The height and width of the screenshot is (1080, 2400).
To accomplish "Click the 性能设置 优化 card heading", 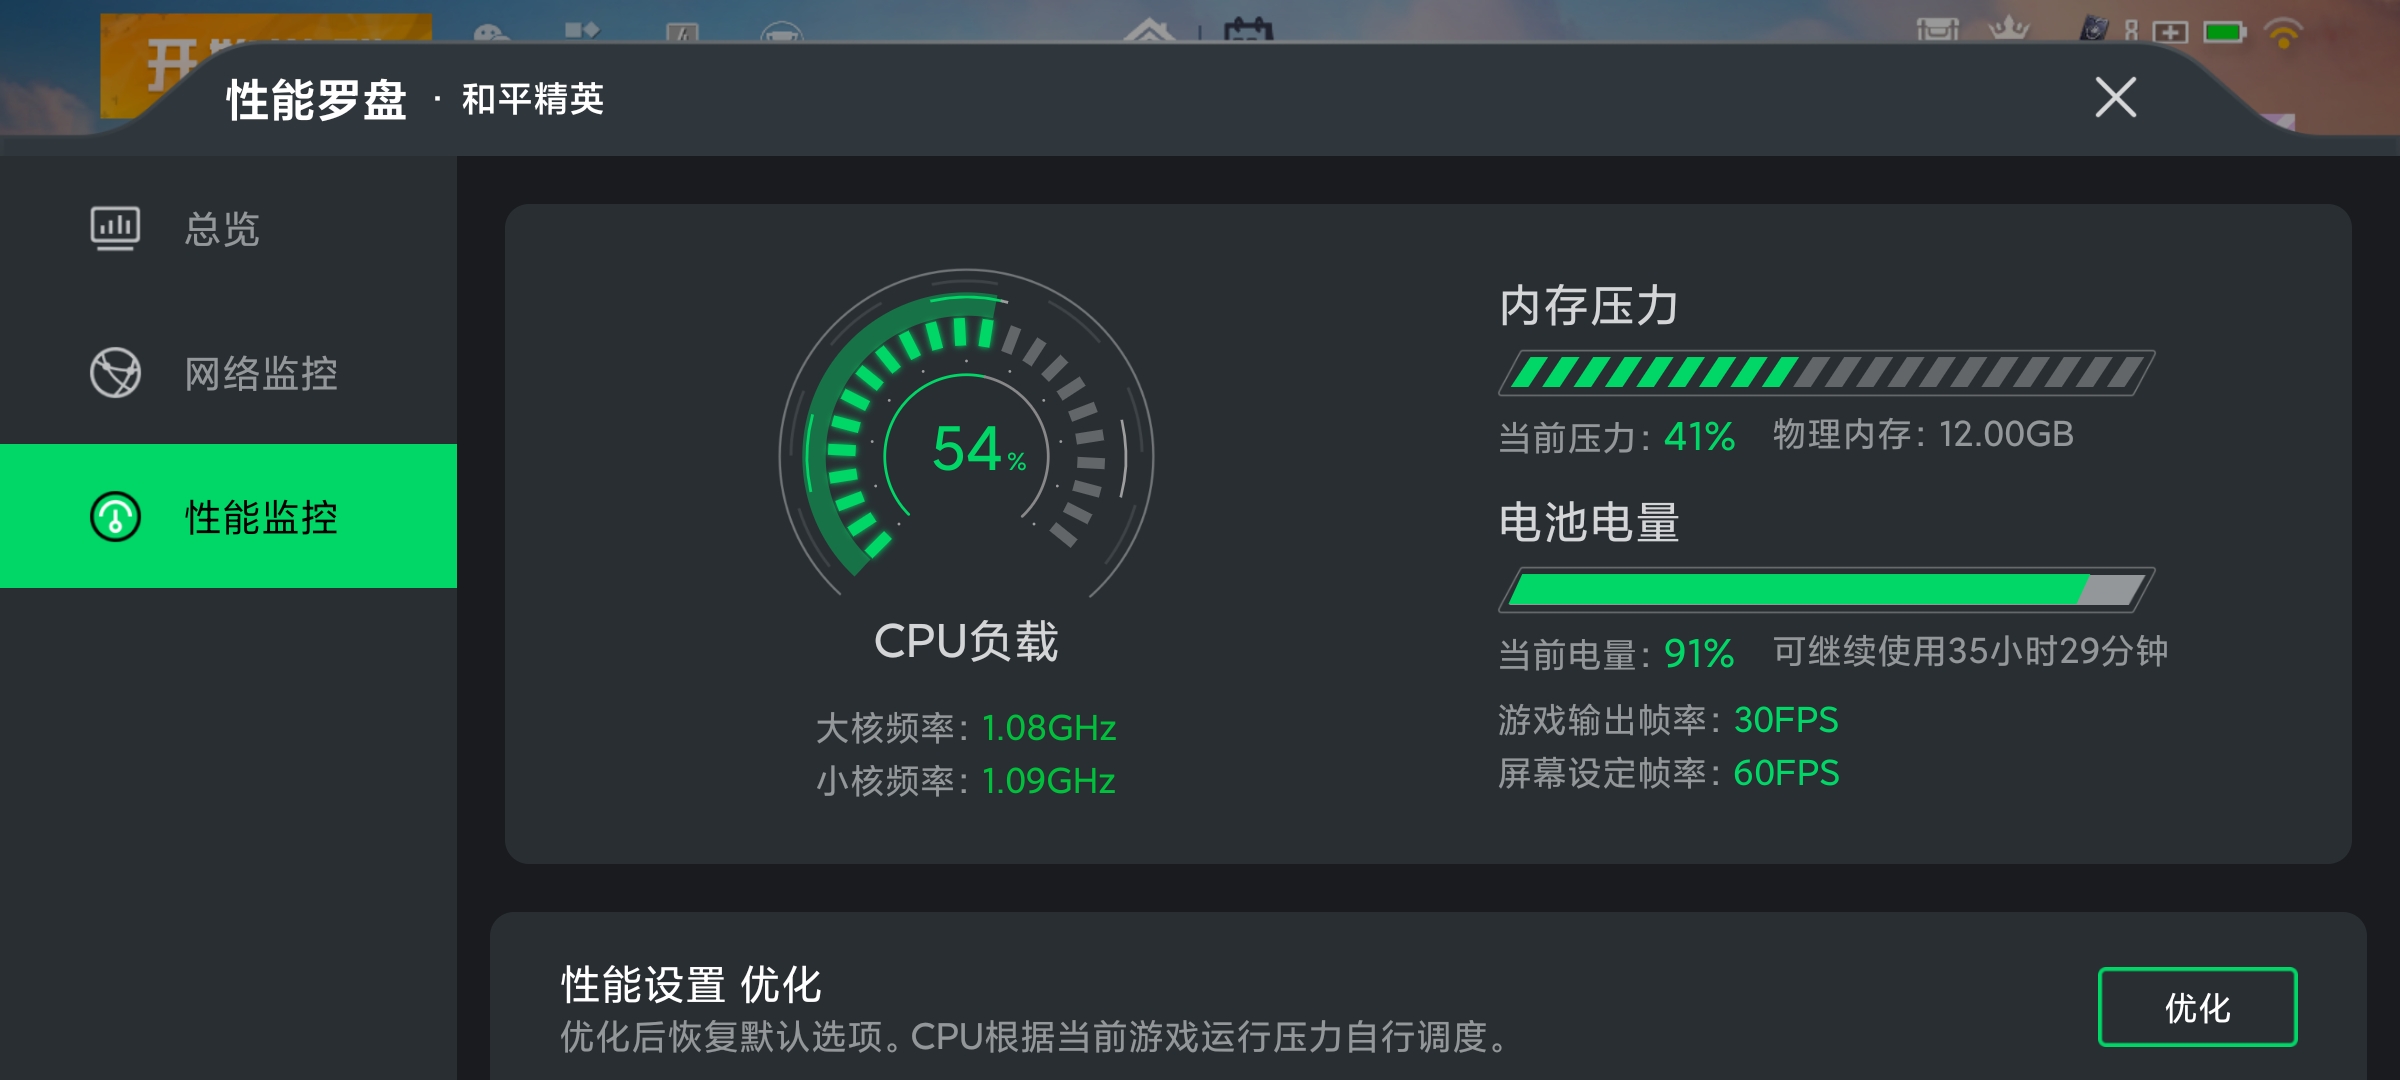I will [691, 985].
